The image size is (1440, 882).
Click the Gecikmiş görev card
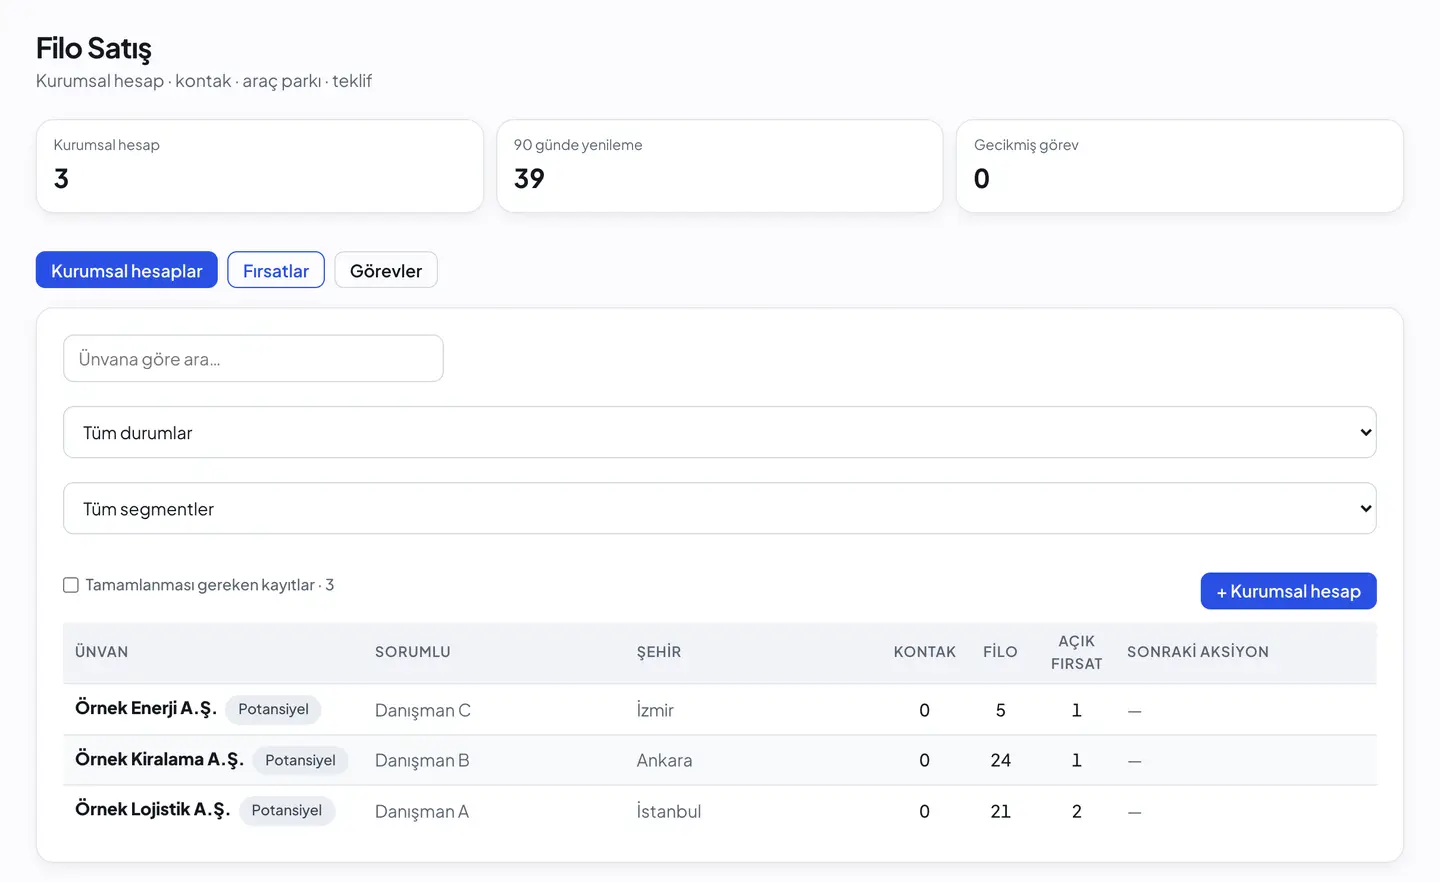click(x=1180, y=166)
